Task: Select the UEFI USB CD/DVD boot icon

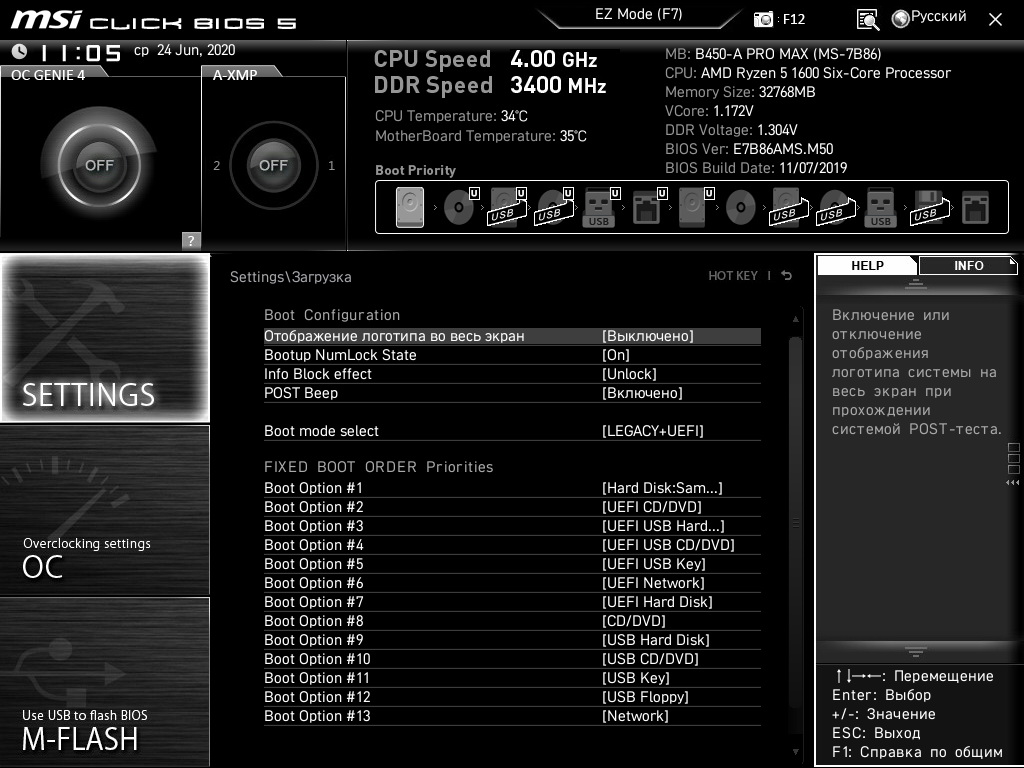Action: (x=554, y=207)
